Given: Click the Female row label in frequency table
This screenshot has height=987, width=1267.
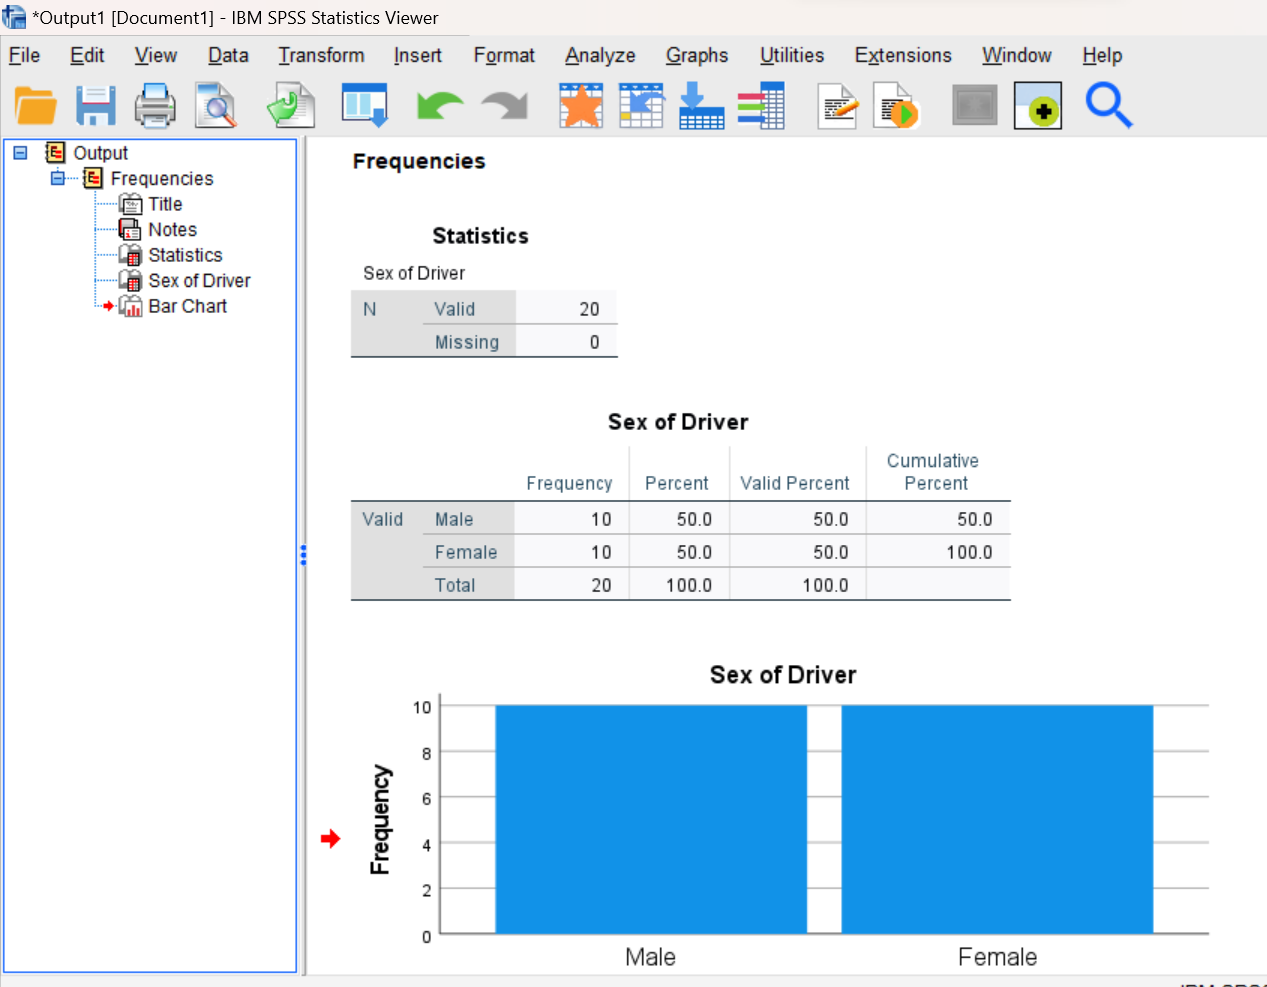Looking at the screenshot, I should pos(466,552).
